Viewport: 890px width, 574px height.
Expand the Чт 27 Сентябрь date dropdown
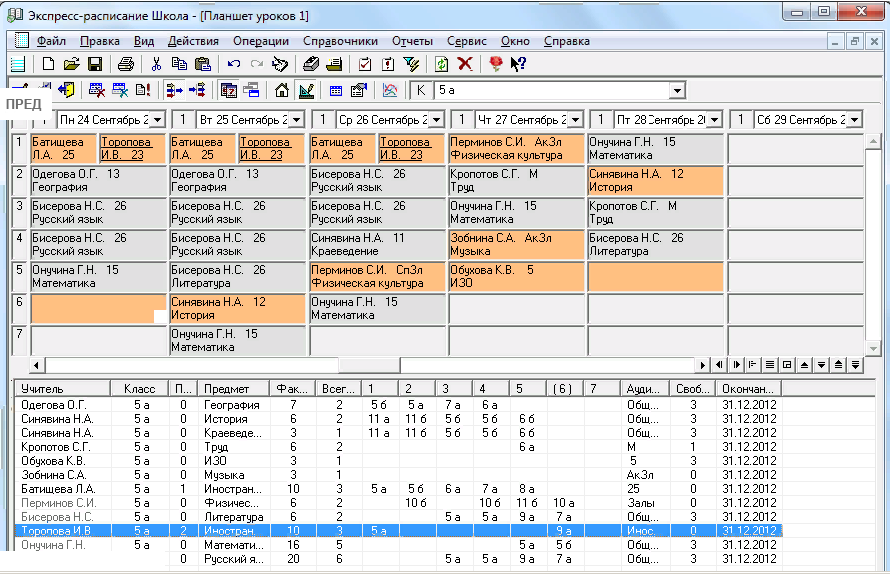[x=575, y=120]
